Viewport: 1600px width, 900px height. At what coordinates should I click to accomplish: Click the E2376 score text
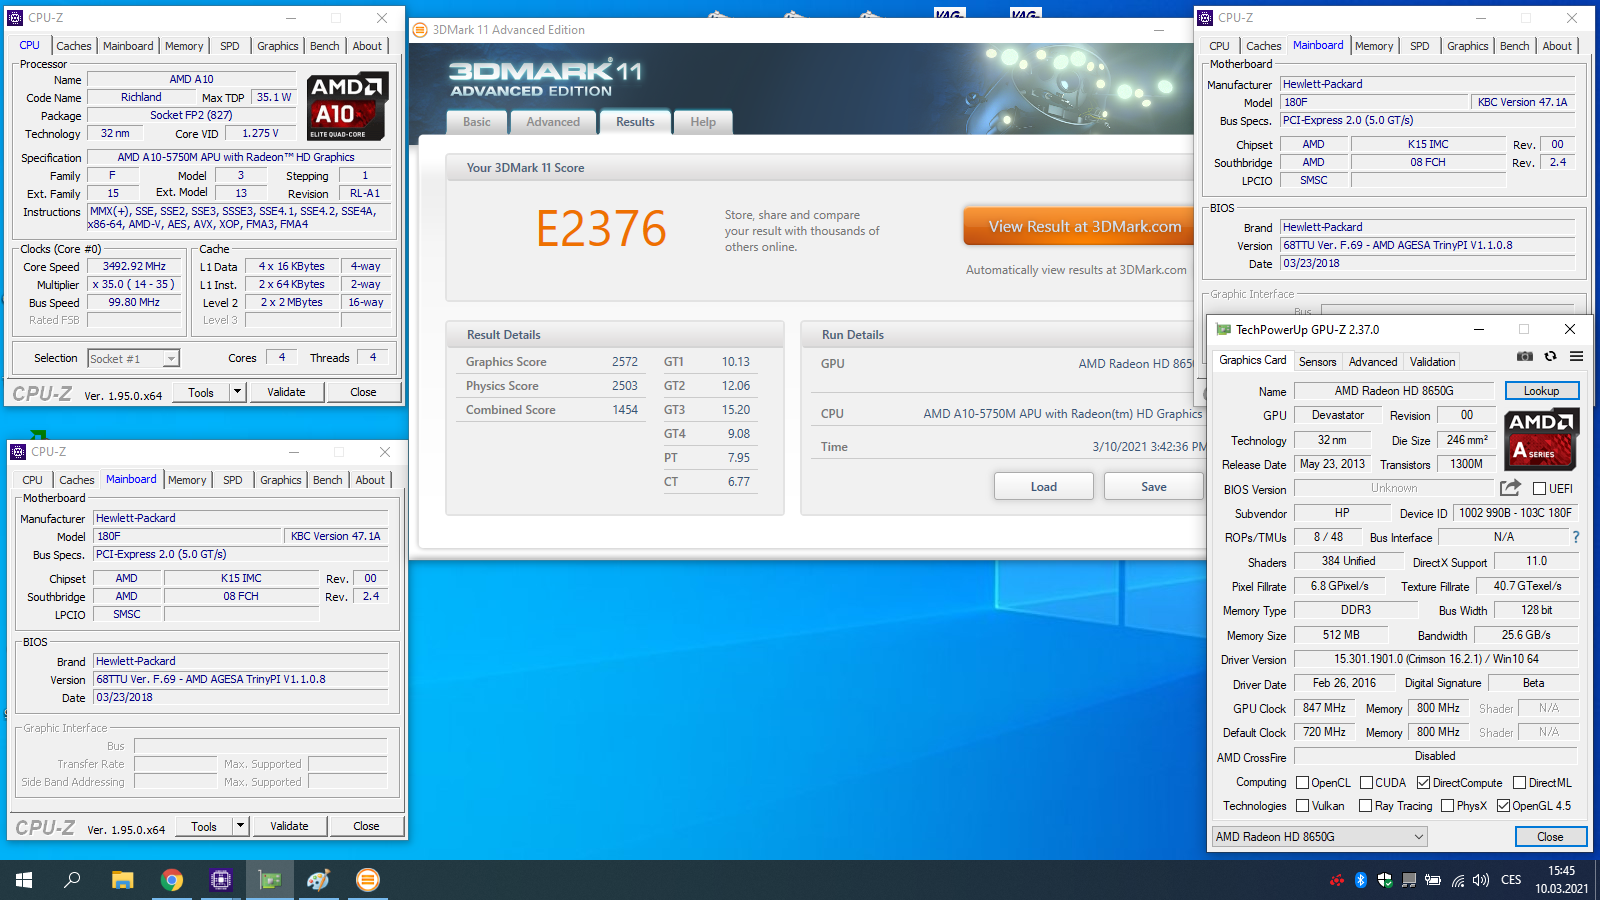click(601, 229)
